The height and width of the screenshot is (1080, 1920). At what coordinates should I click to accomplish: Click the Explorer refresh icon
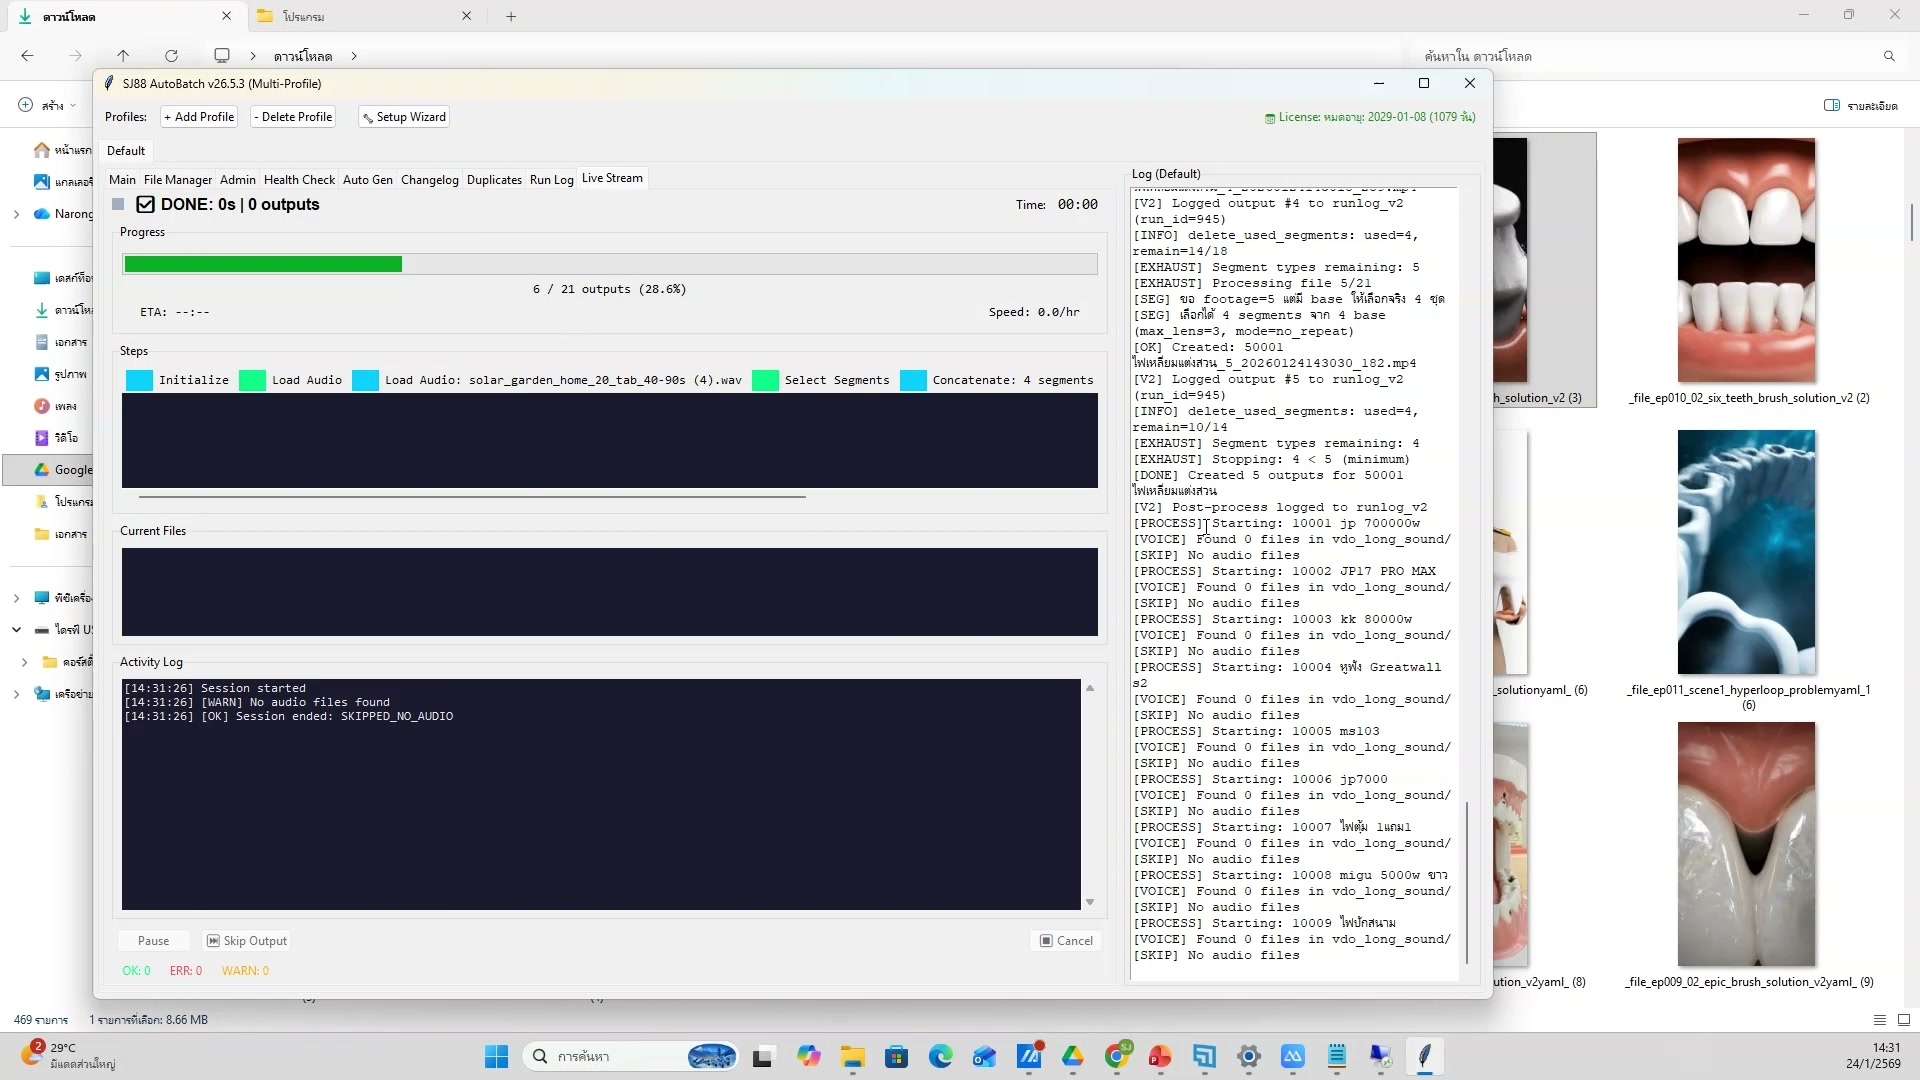171,56
